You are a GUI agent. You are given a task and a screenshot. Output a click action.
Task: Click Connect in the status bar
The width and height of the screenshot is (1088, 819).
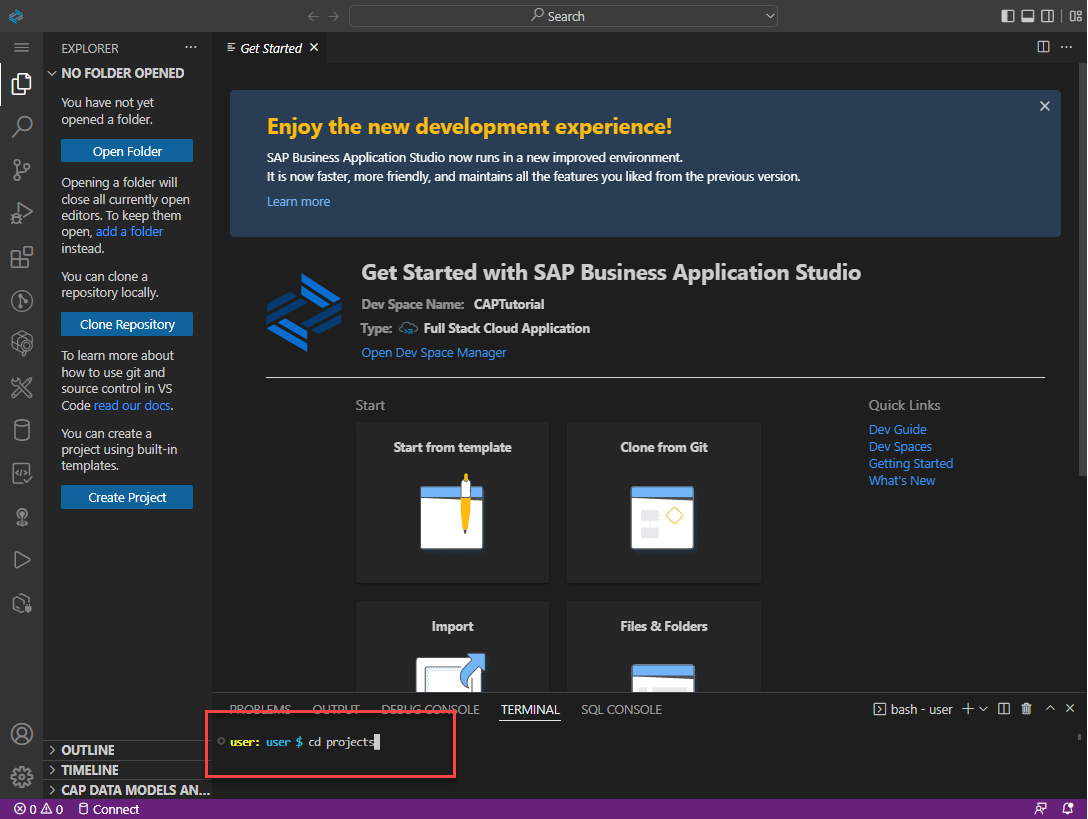click(108, 809)
